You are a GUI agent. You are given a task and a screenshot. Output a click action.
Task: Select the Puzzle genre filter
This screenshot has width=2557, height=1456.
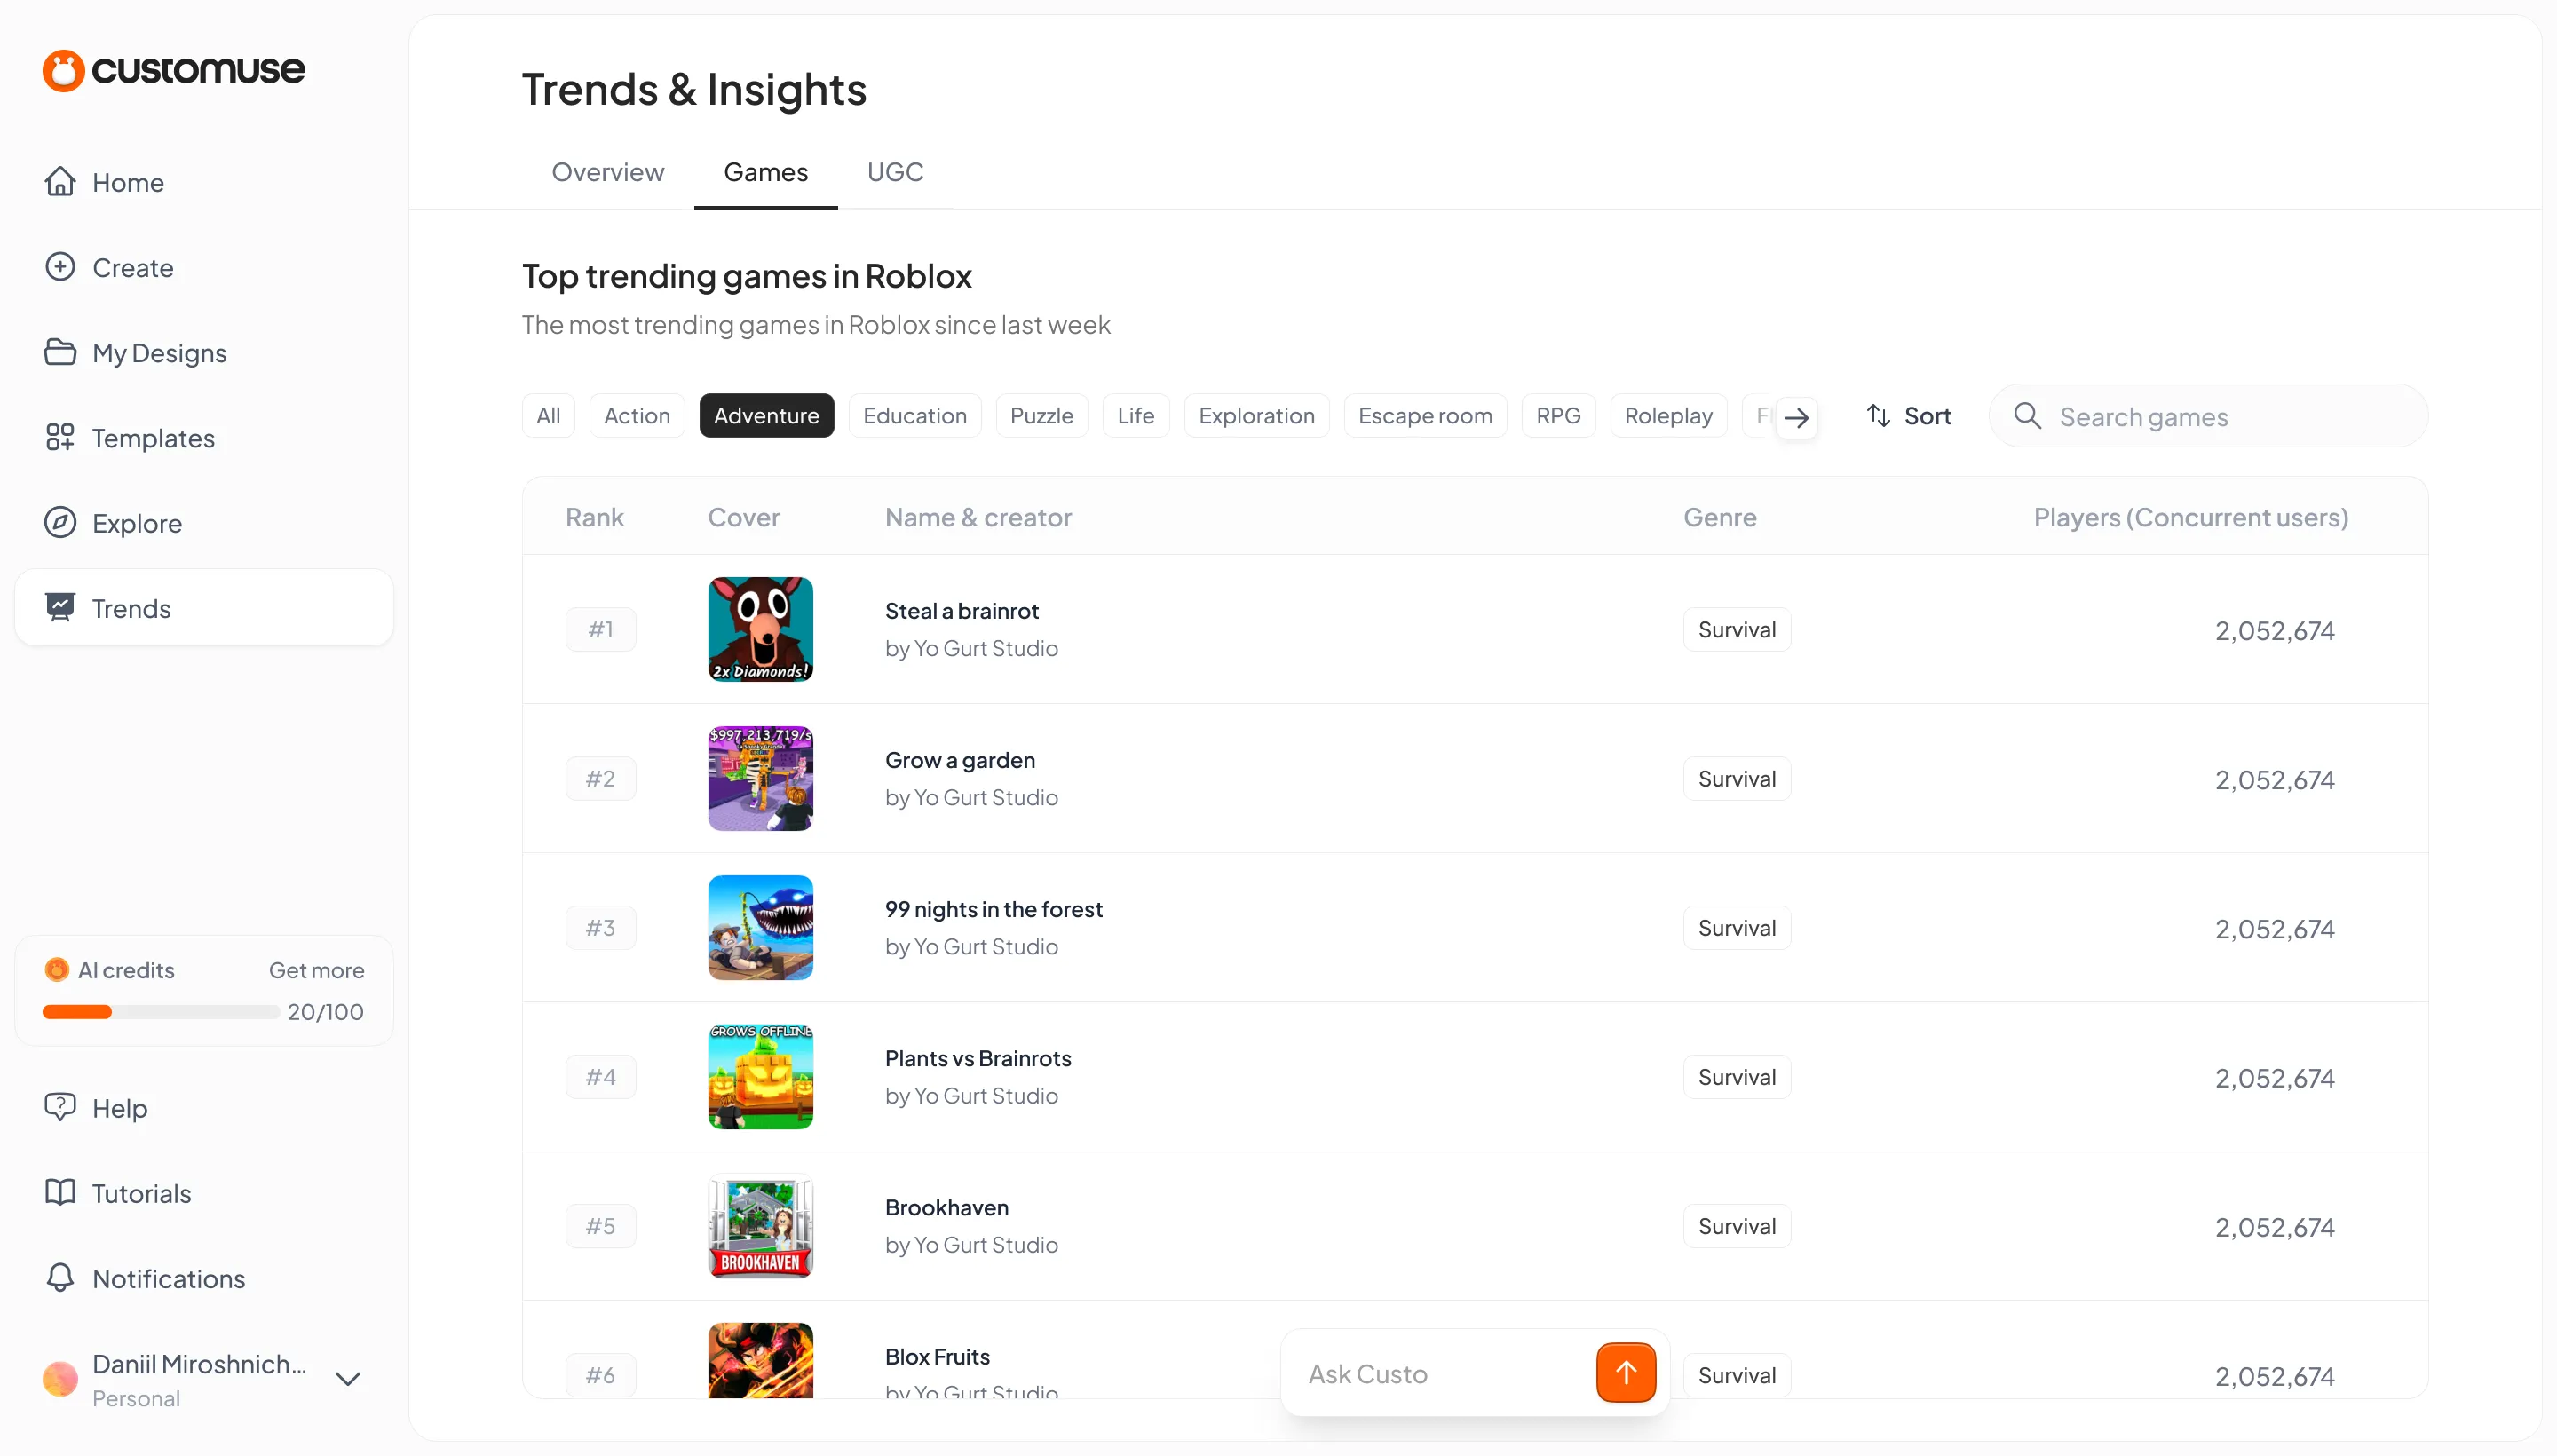coord(1041,416)
